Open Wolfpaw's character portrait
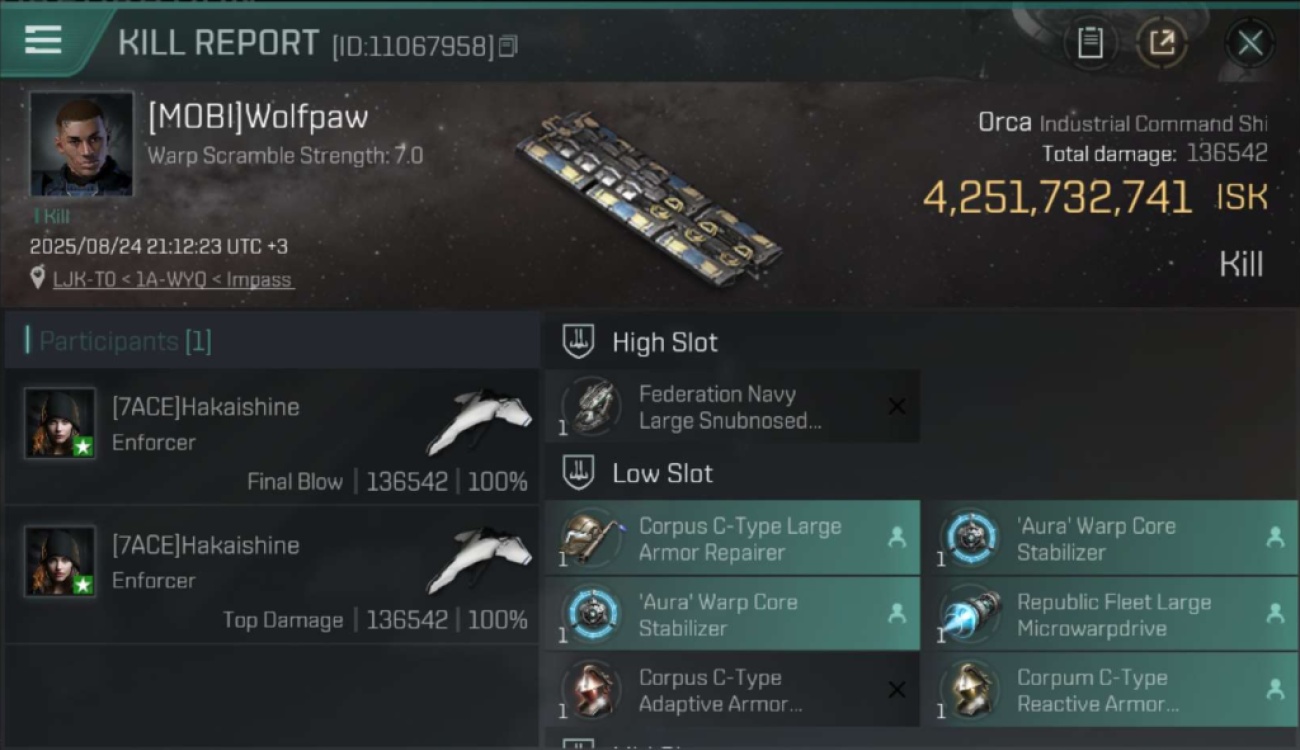 click(82, 144)
